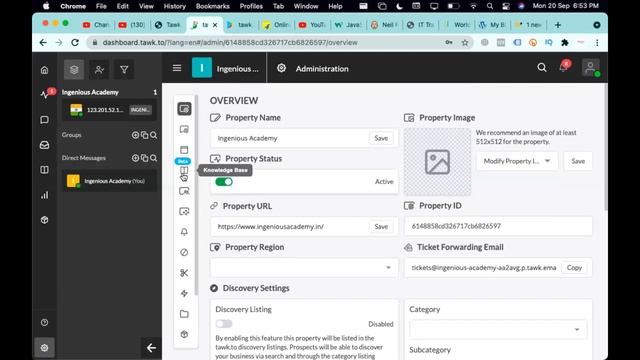Open the overview icon in admin menu
640x360 pixels.
(x=184, y=109)
